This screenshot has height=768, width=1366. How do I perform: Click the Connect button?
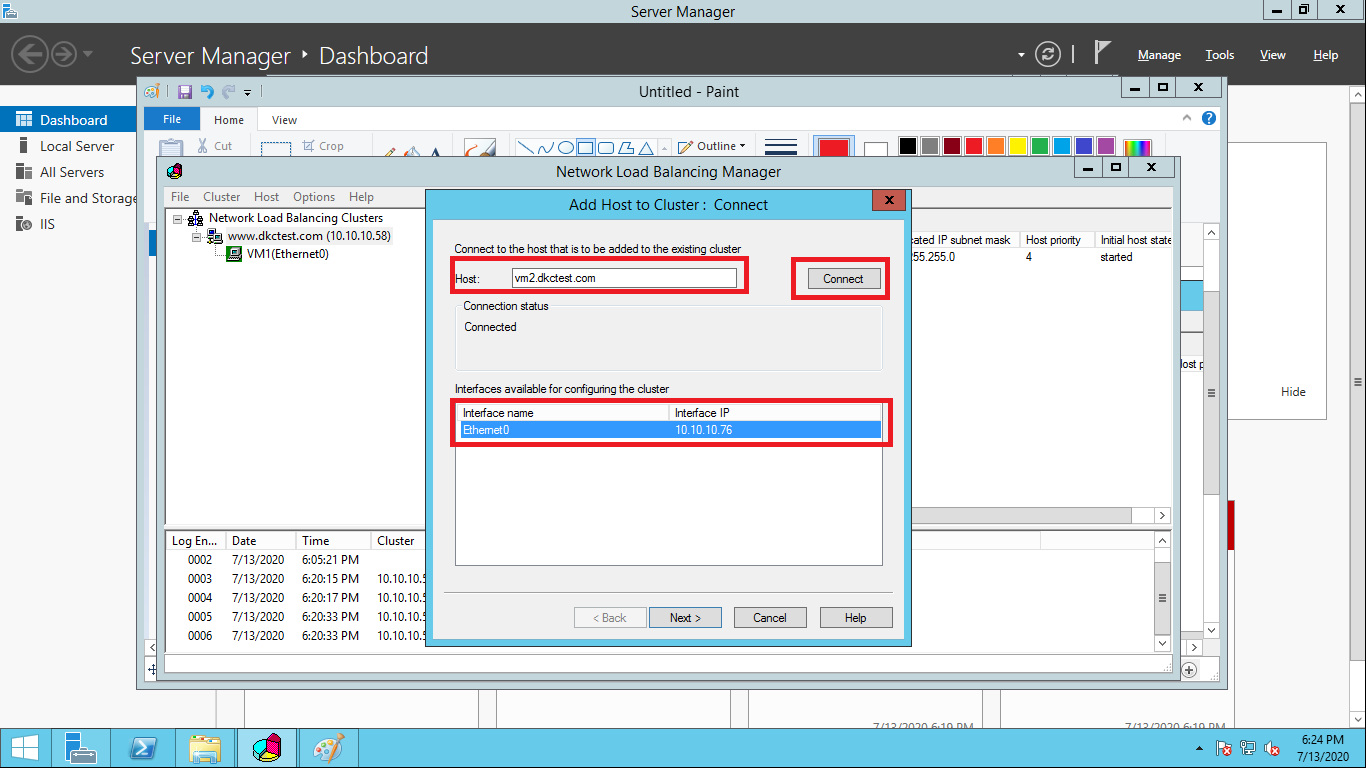point(843,279)
